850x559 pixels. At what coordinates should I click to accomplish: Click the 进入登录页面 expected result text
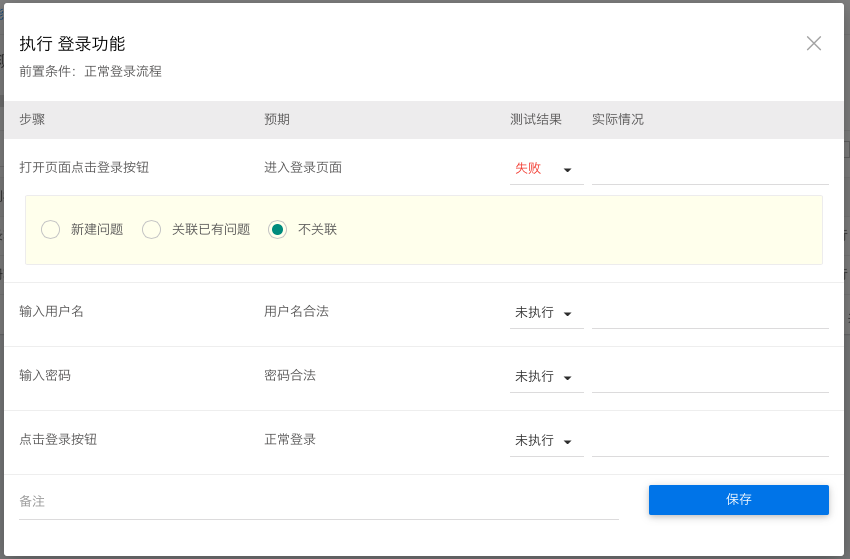pos(303,168)
